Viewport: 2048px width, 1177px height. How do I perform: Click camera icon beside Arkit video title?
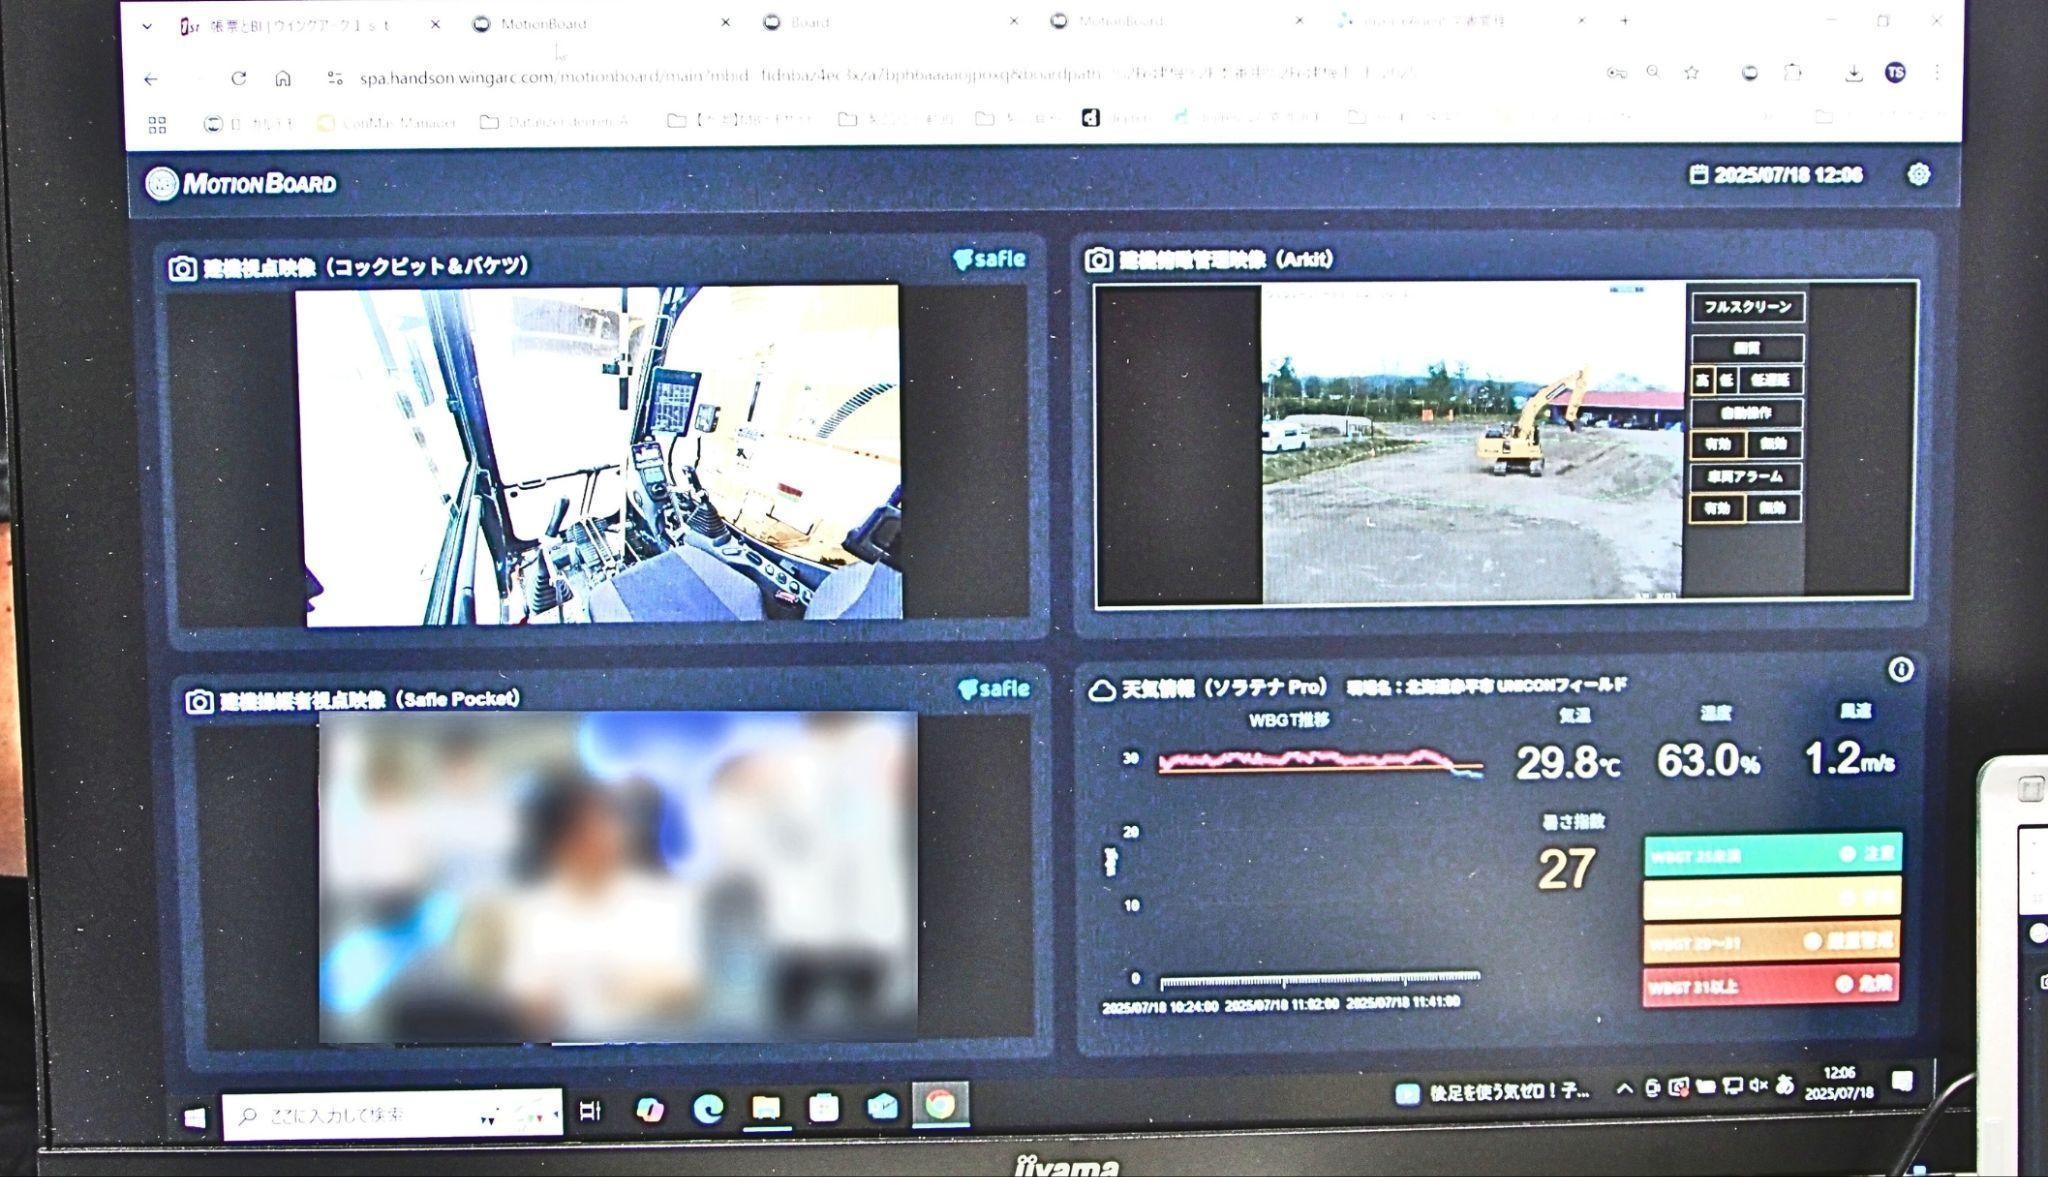(x=1098, y=260)
